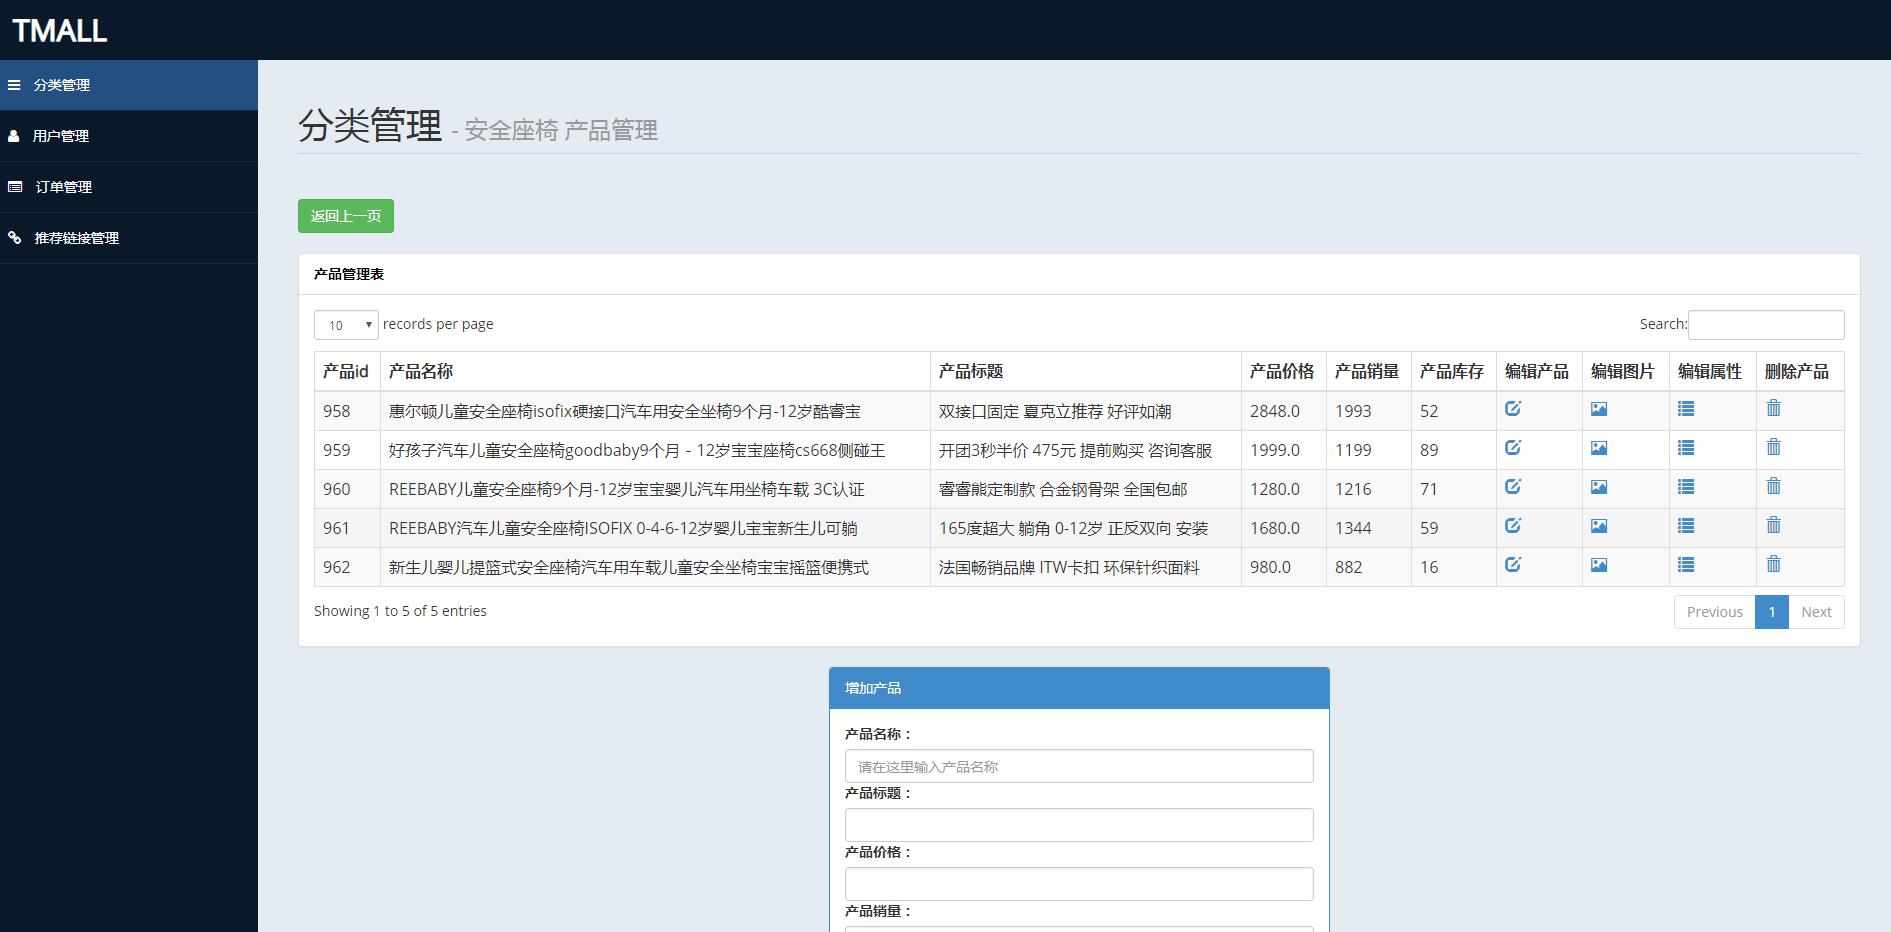
Task: Click product name starting with 新生儿婴儿提篮式
Action: click(x=629, y=567)
